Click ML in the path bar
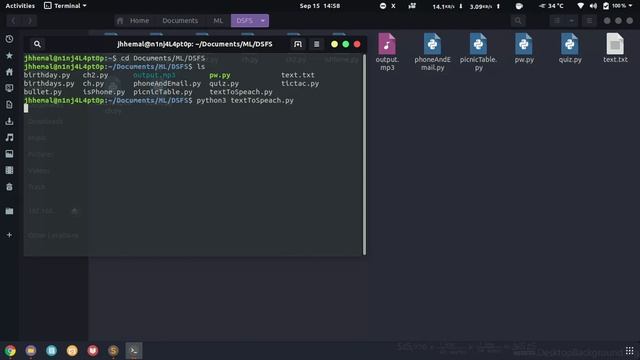 pyautogui.click(x=218, y=20)
